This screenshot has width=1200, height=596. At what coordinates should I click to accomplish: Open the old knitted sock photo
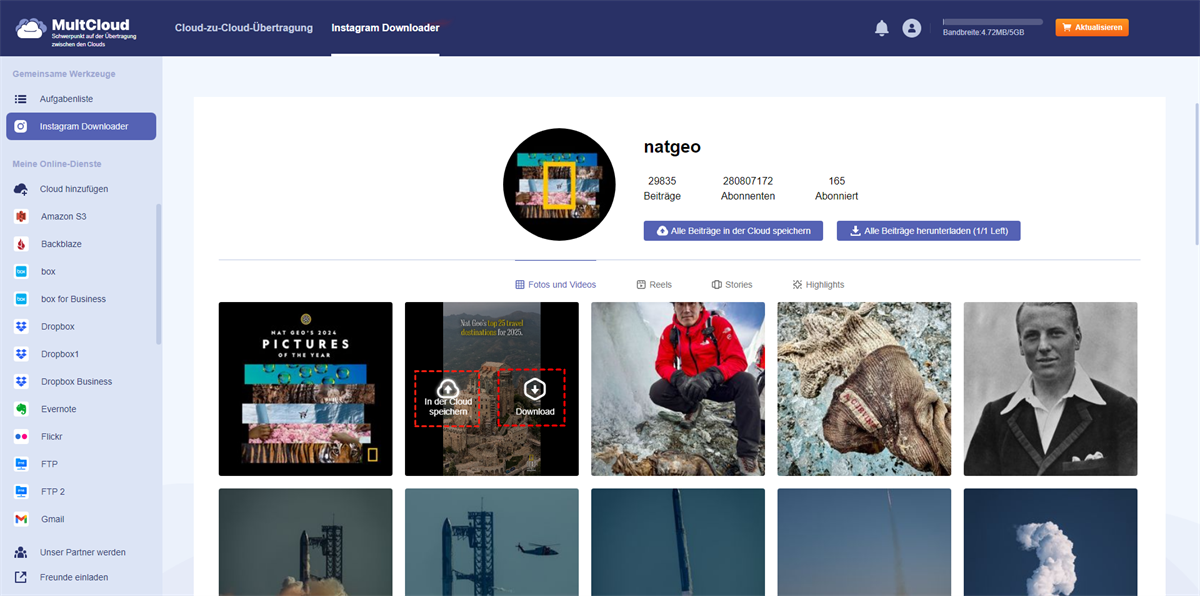pyautogui.click(x=864, y=389)
